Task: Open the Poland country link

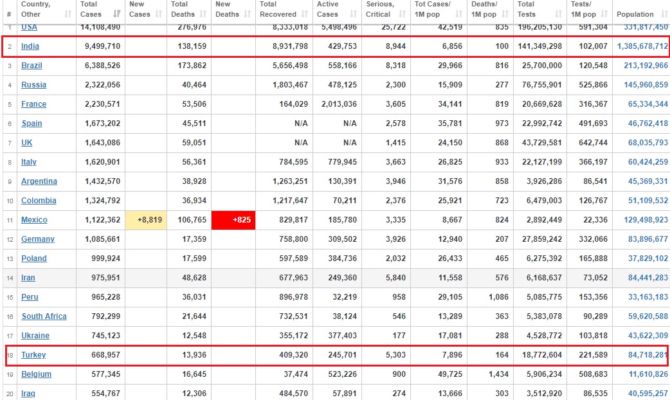Action: [34, 258]
